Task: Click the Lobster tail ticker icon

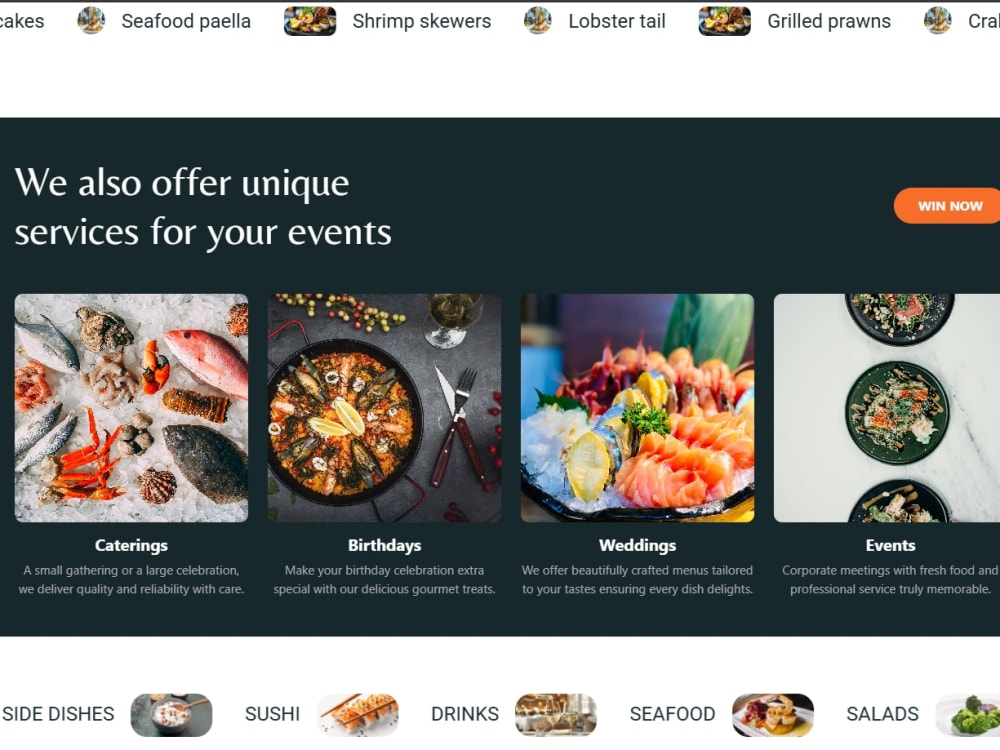Action: pos(538,20)
